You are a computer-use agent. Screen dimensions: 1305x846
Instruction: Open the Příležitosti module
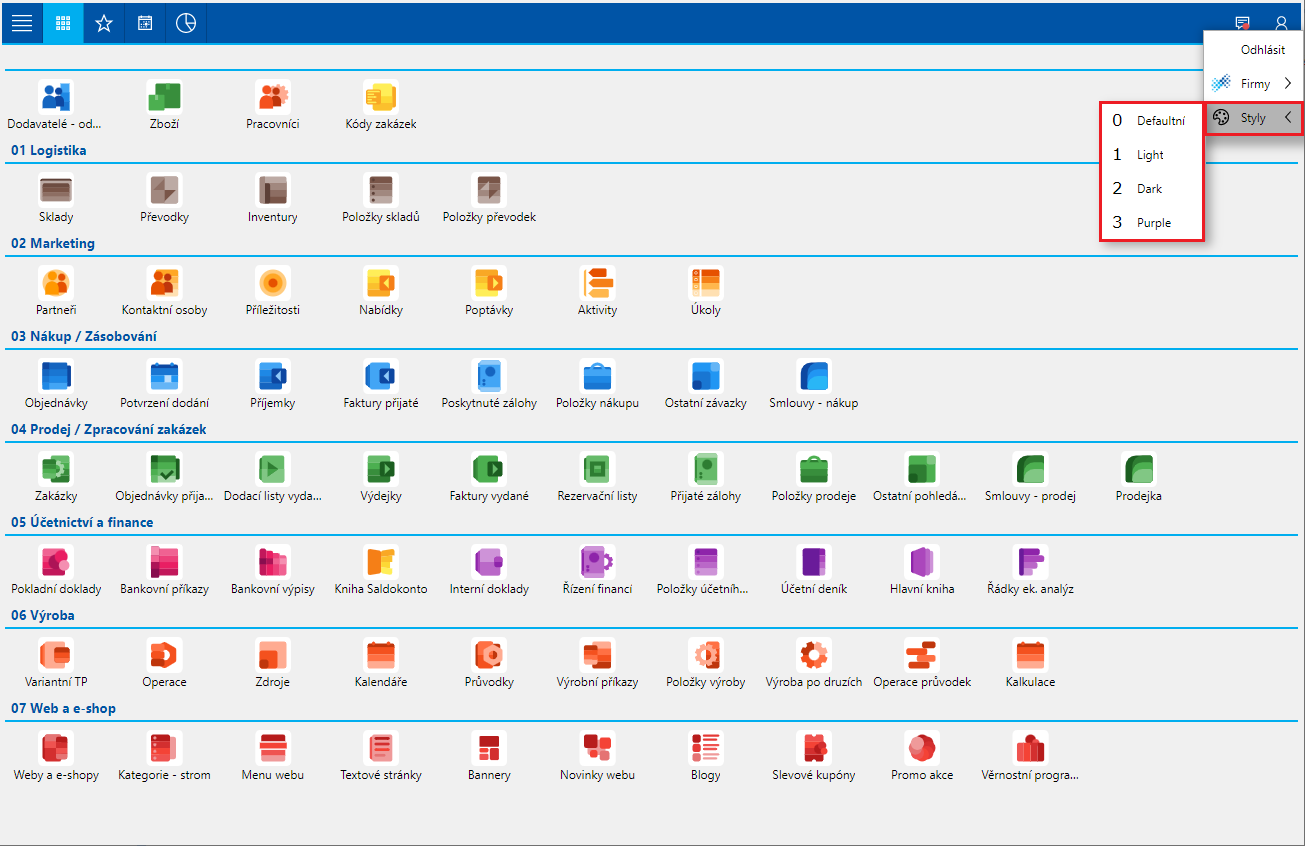point(273,290)
